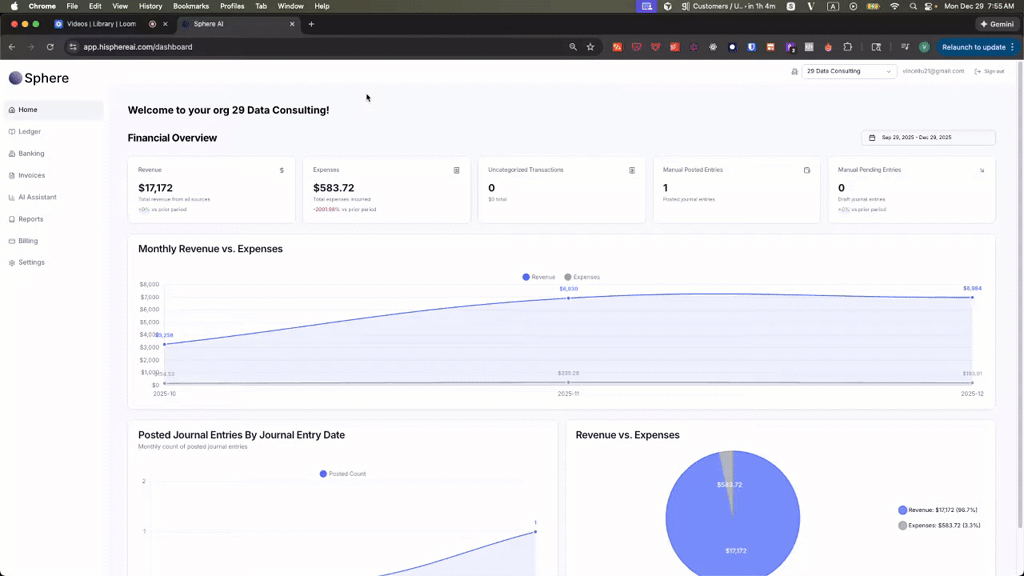Launch the AI Assistant from sidebar
The image size is (1024, 576).
pos(37,197)
